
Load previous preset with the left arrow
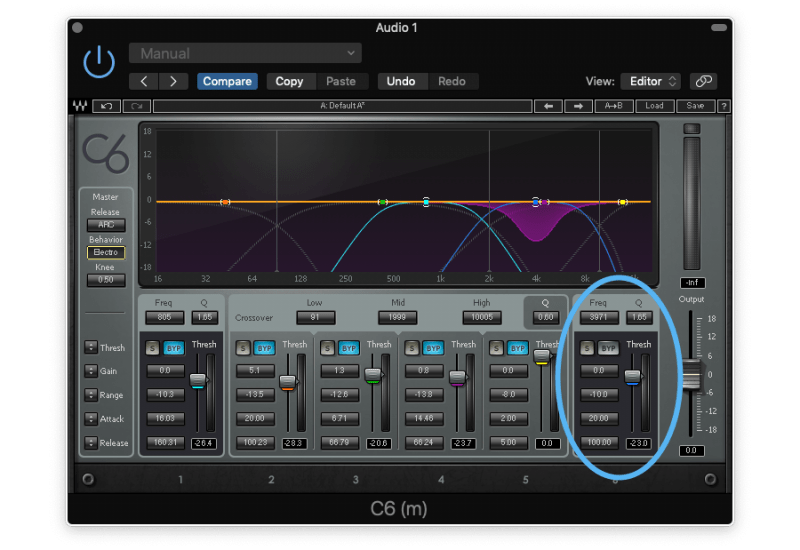pos(548,106)
